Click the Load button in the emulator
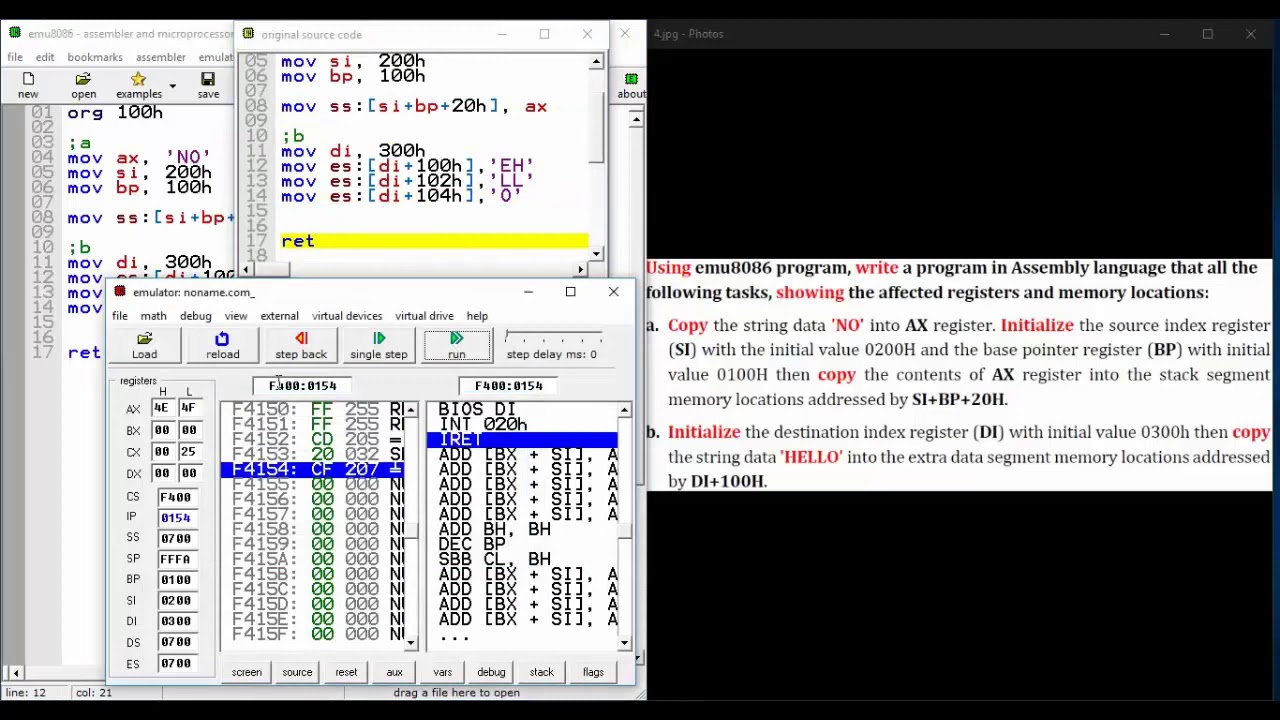 pyautogui.click(x=144, y=345)
